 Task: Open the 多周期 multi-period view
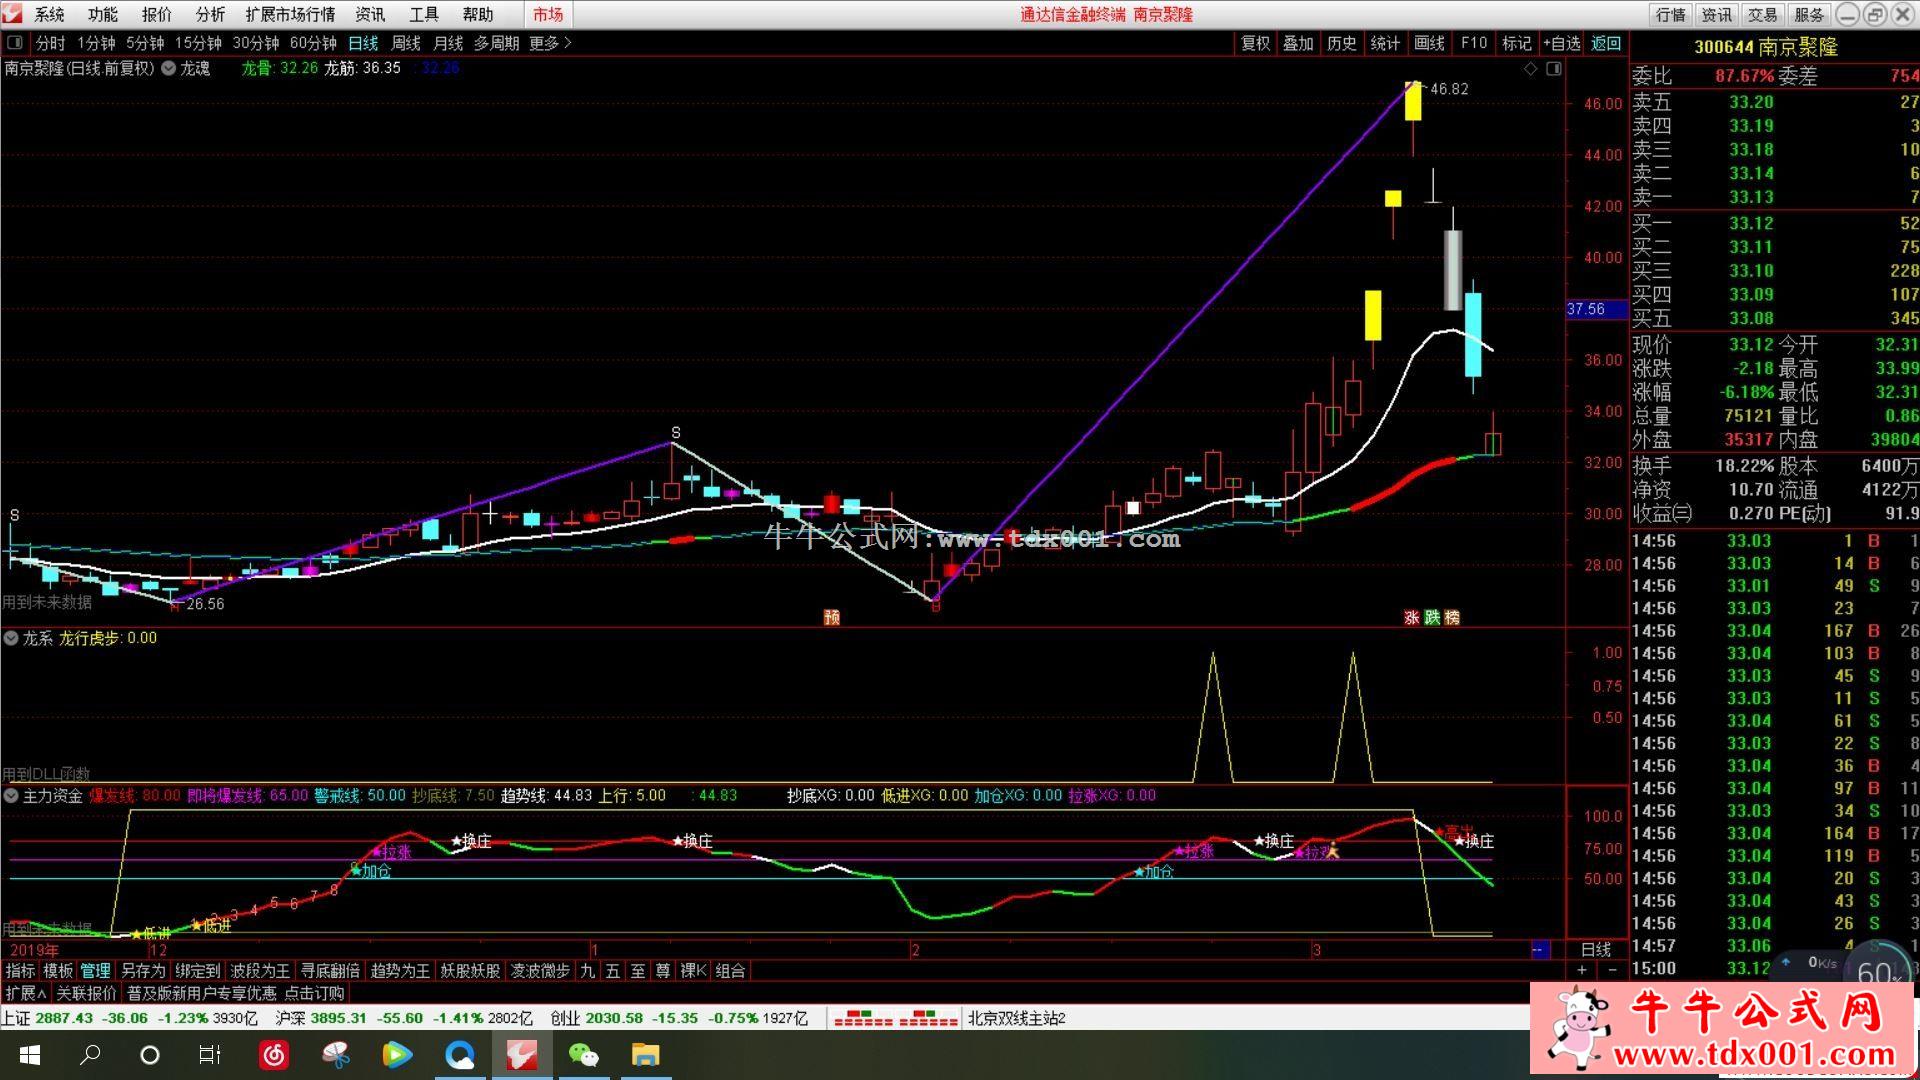point(496,43)
